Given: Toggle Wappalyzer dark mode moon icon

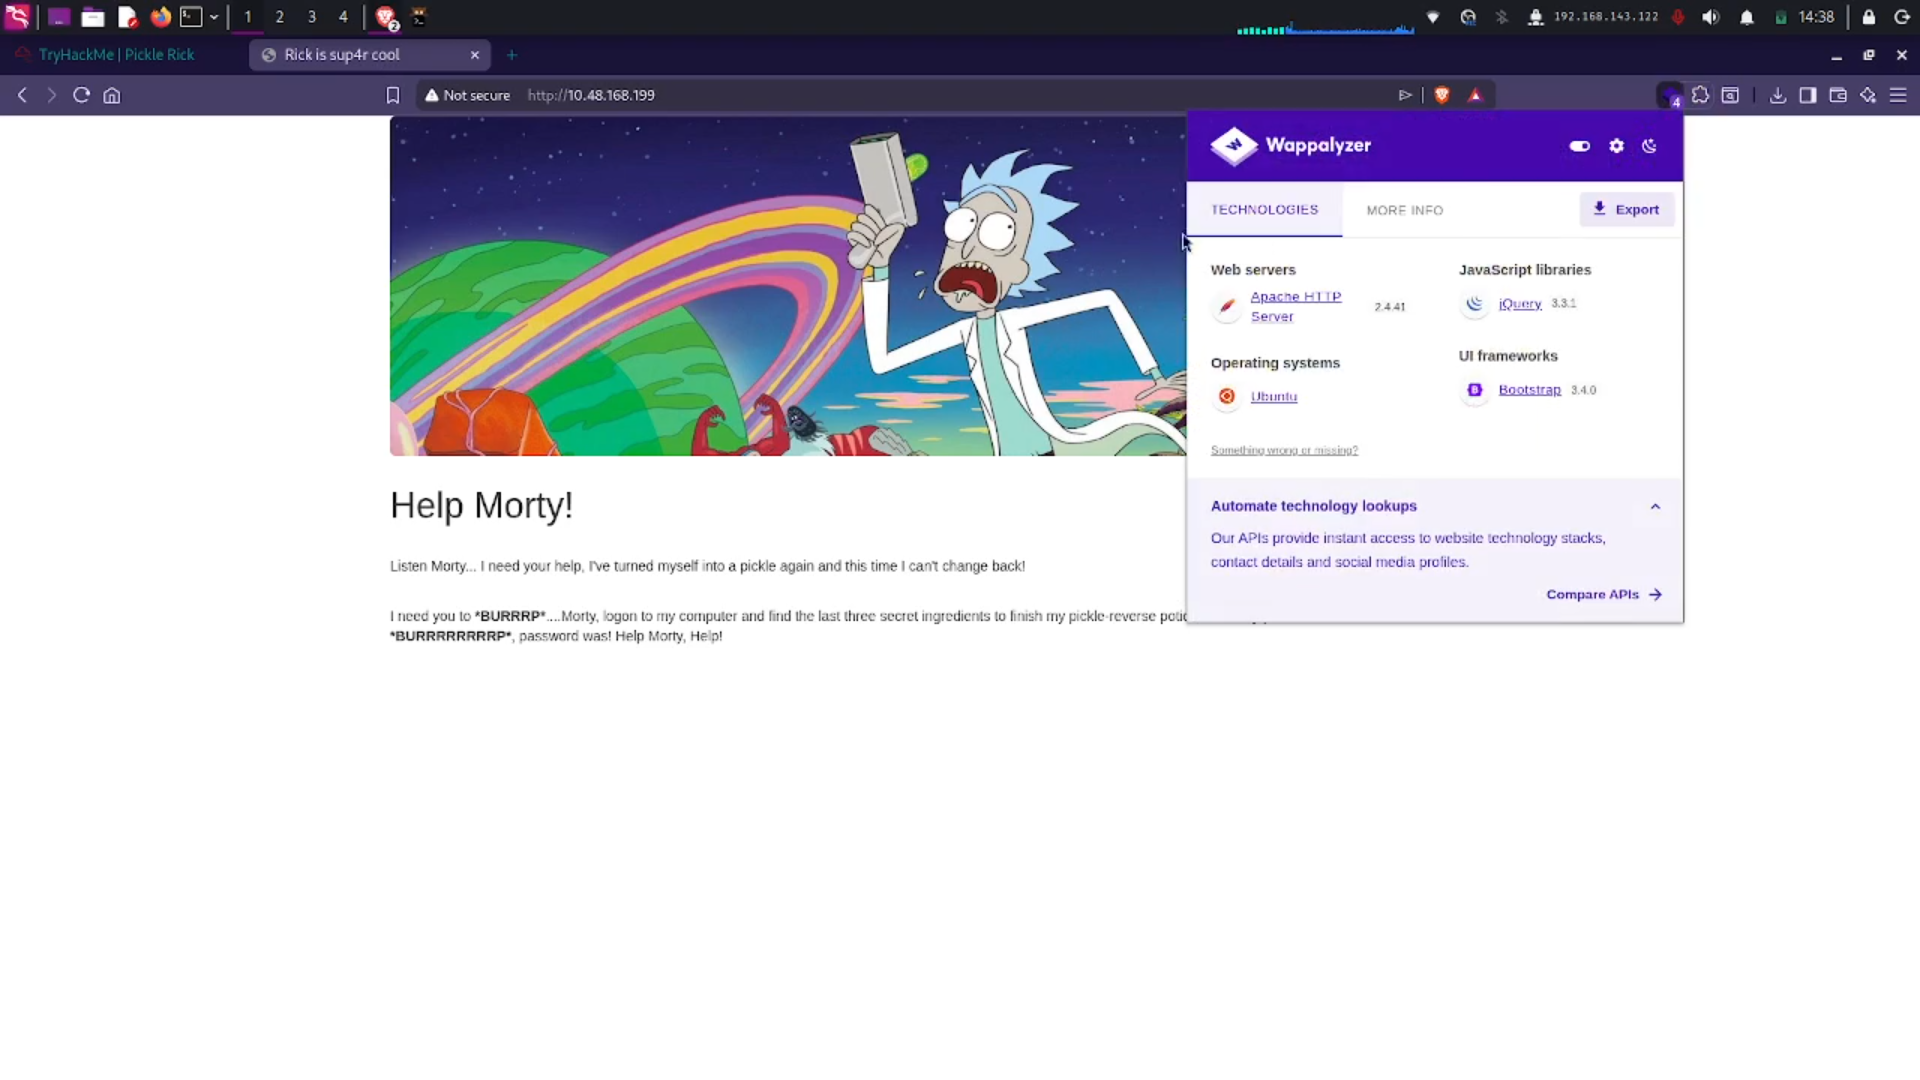Looking at the screenshot, I should click(1650, 146).
